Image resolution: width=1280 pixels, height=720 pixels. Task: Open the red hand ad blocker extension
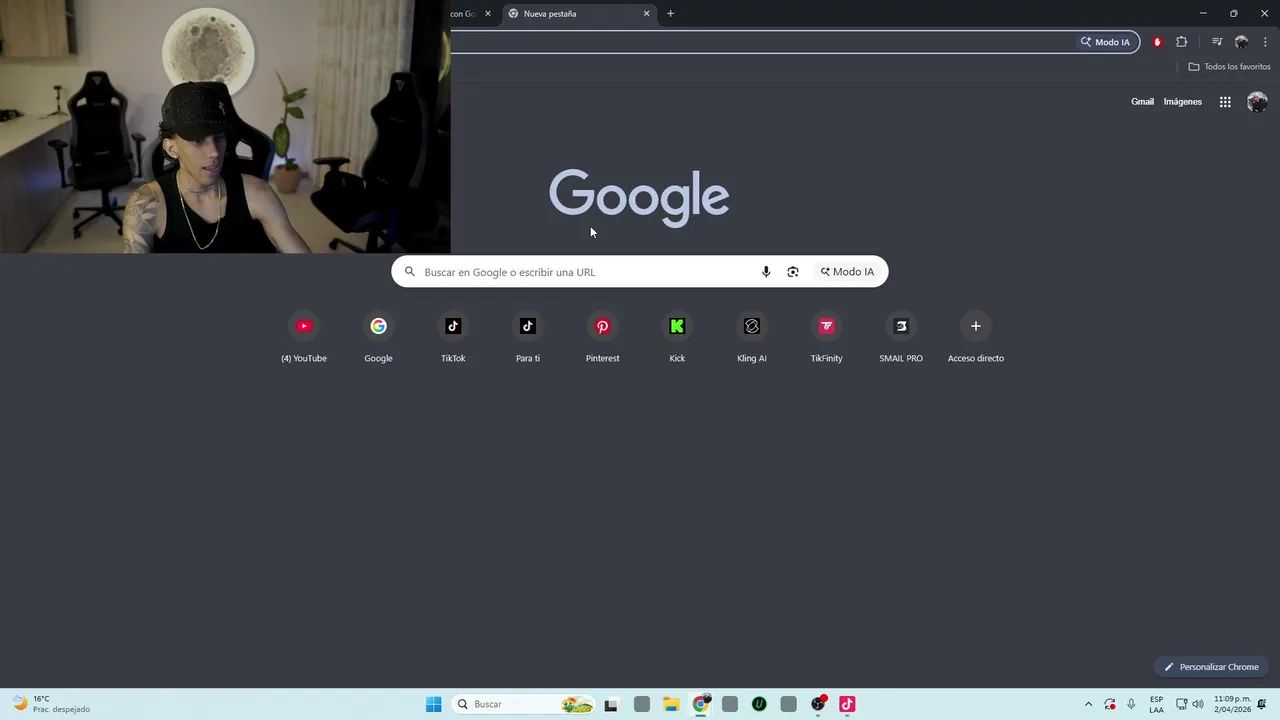coord(1157,42)
